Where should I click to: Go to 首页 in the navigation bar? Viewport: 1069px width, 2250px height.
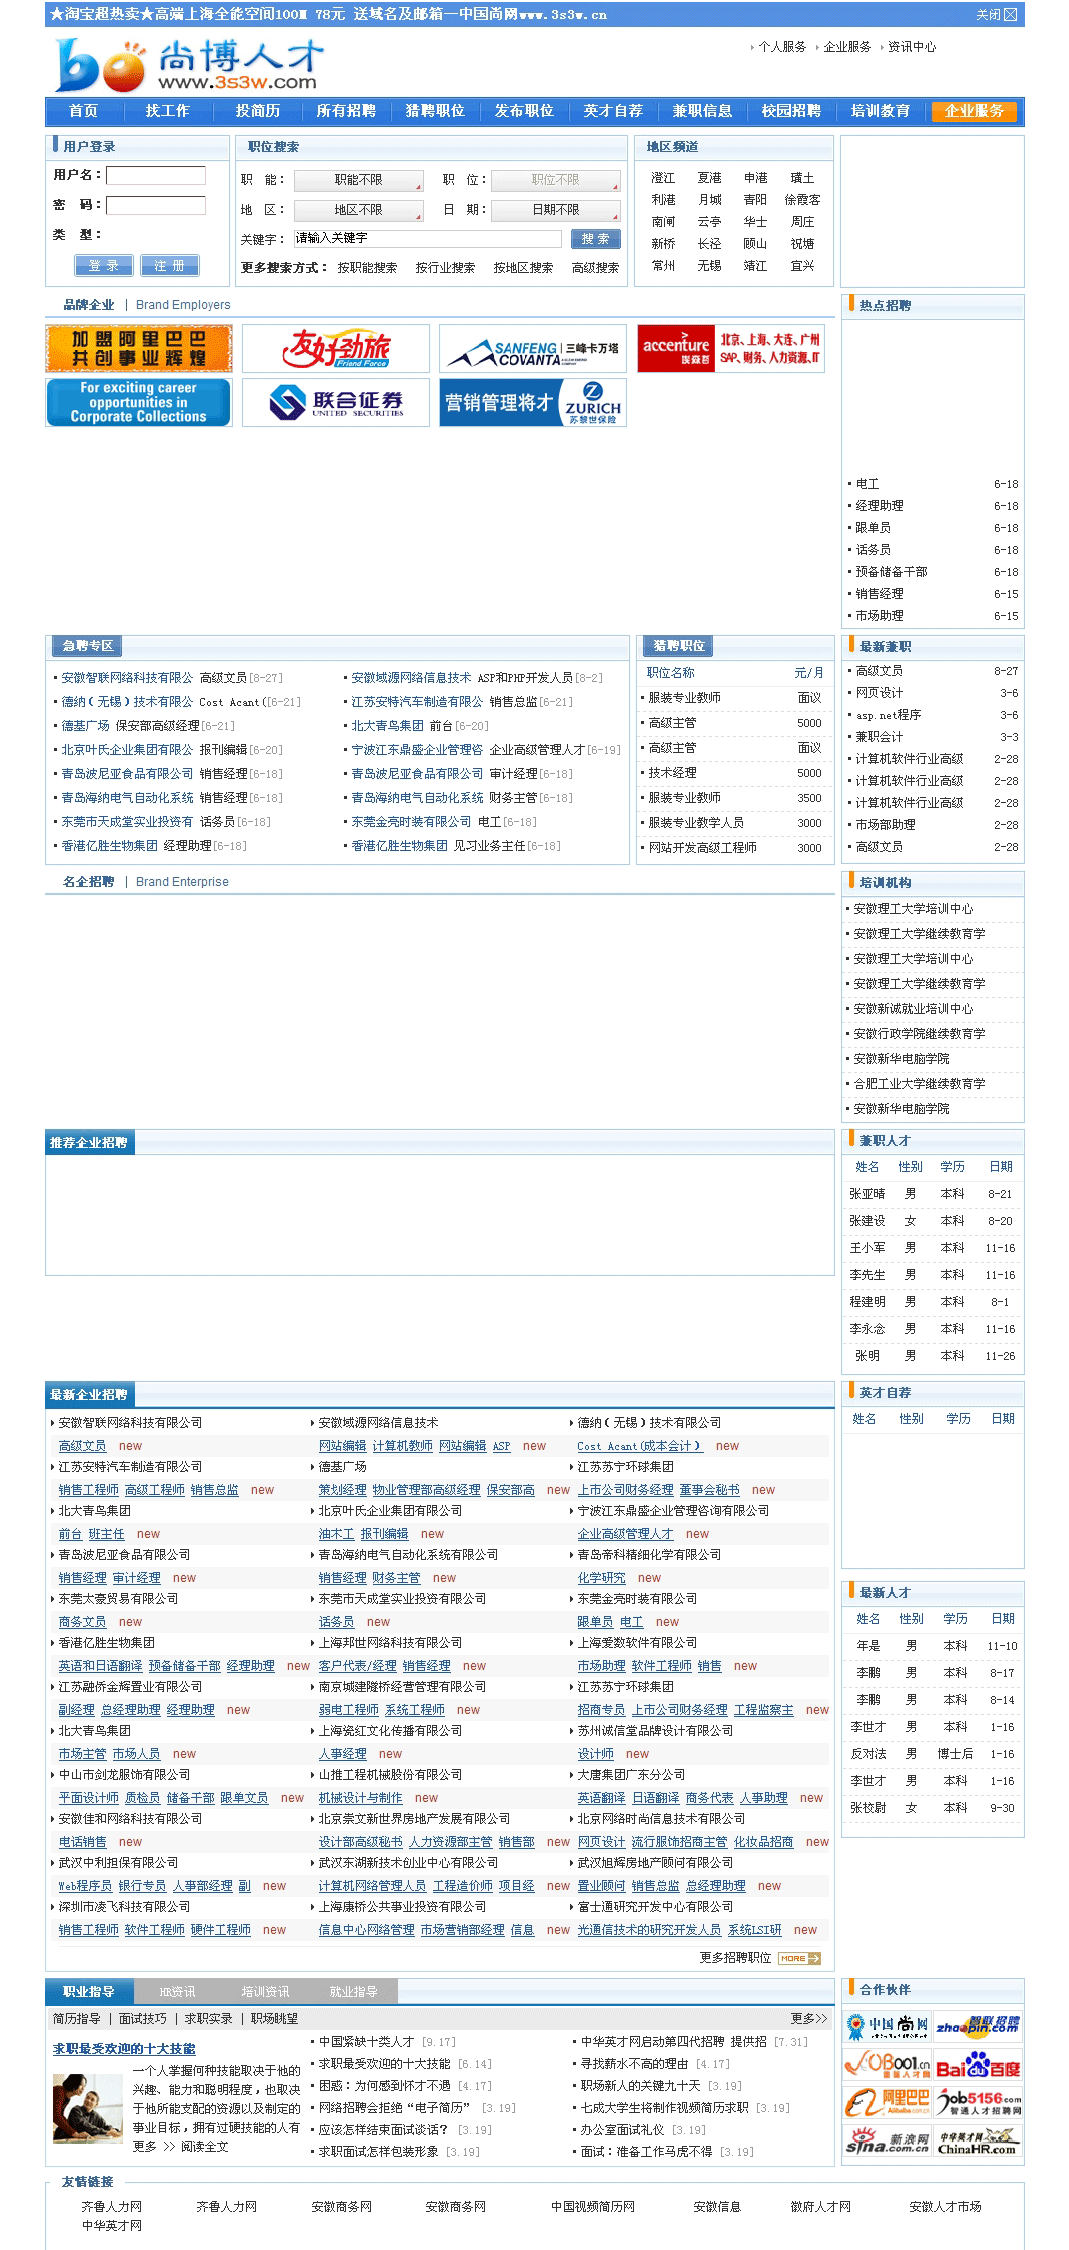(x=84, y=111)
